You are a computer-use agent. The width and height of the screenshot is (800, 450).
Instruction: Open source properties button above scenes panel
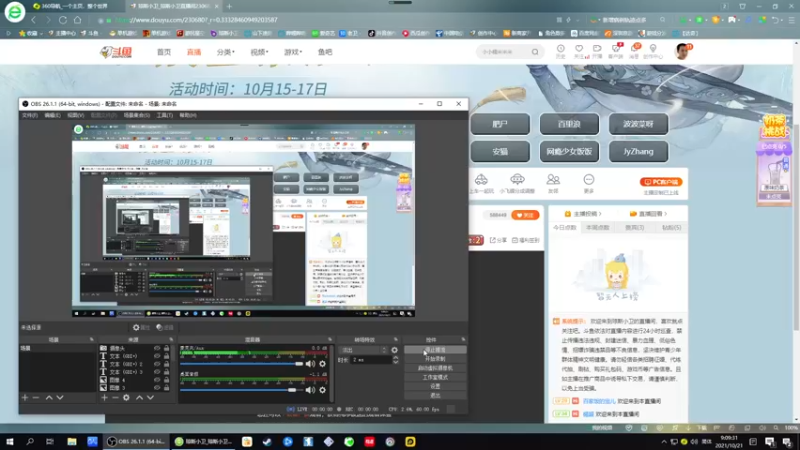[141, 328]
